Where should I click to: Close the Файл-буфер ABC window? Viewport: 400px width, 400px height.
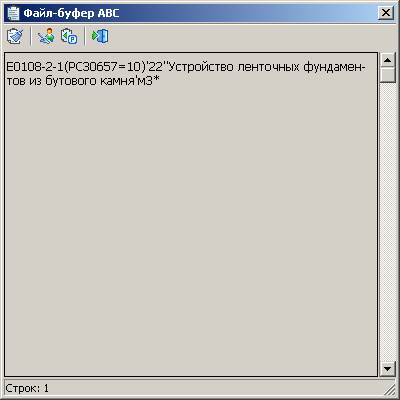click(x=386, y=13)
